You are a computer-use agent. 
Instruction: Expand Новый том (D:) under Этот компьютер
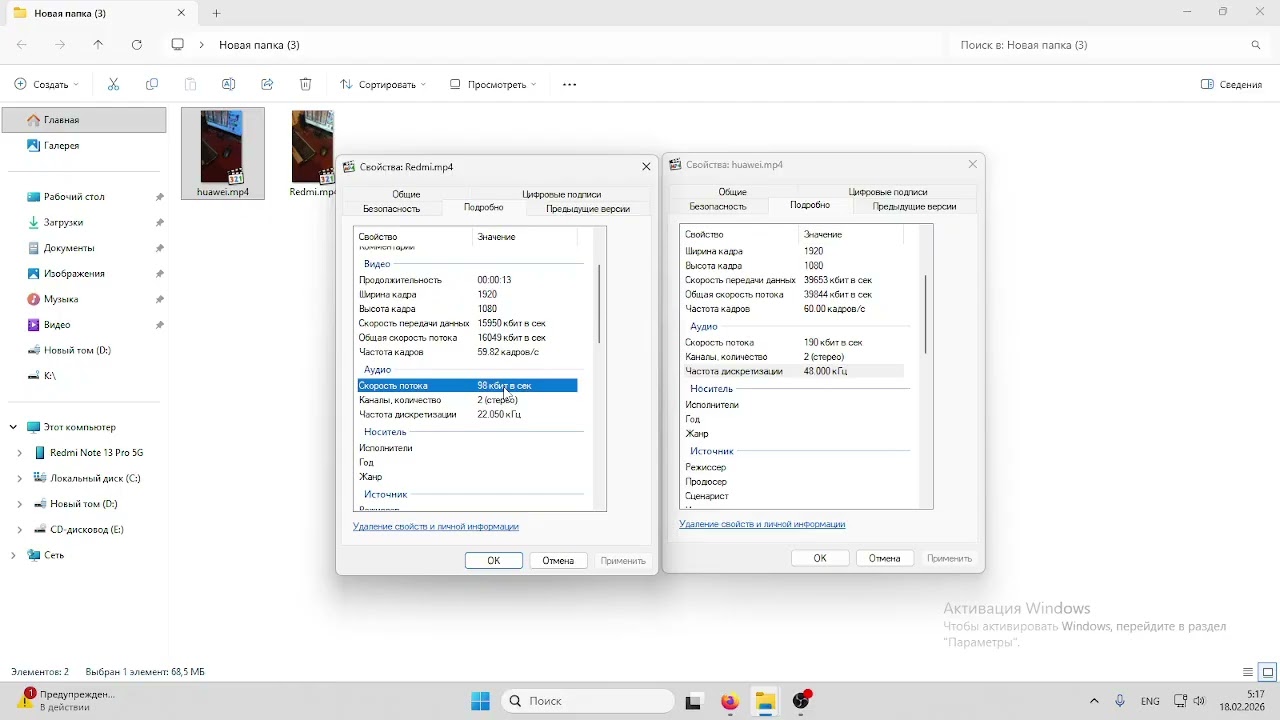(19, 504)
